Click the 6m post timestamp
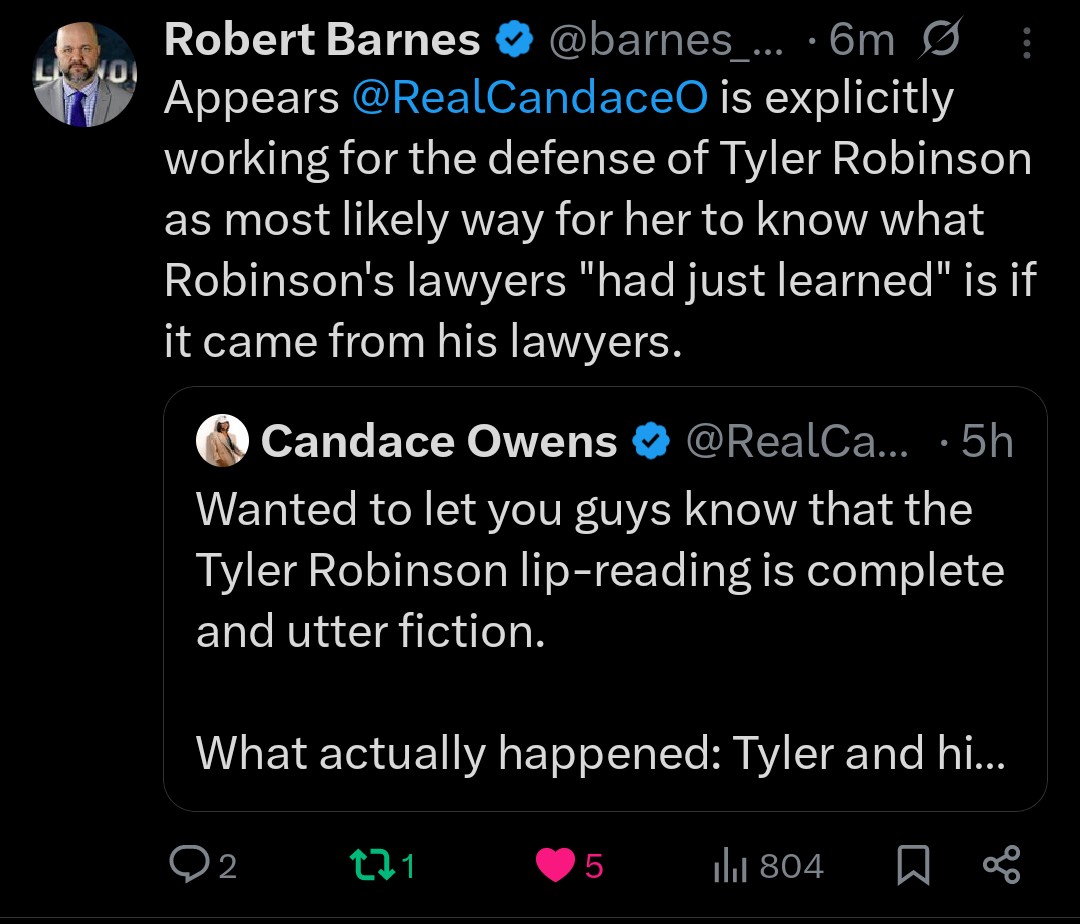 click(x=861, y=40)
